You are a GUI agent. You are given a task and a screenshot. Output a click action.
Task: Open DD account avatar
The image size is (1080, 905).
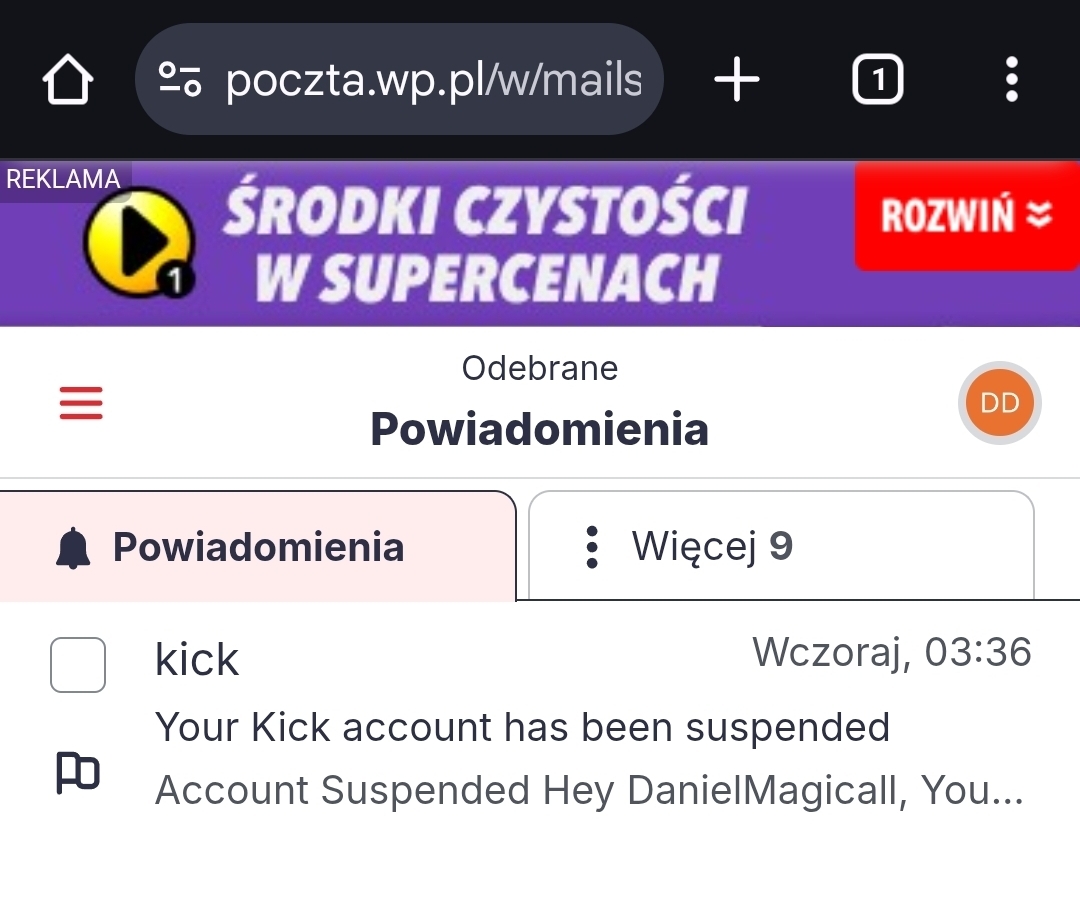999,403
